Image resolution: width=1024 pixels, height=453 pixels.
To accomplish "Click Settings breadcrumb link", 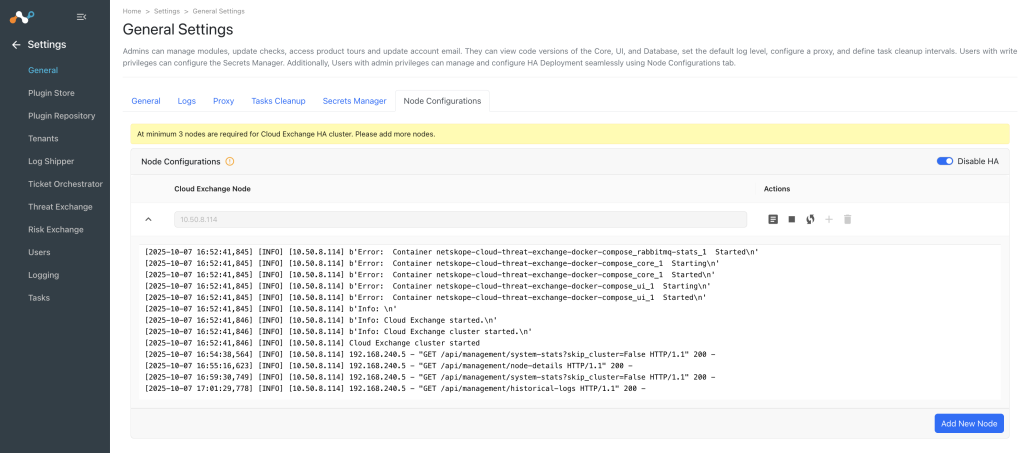I will pyautogui.click(x=167, y=12).
